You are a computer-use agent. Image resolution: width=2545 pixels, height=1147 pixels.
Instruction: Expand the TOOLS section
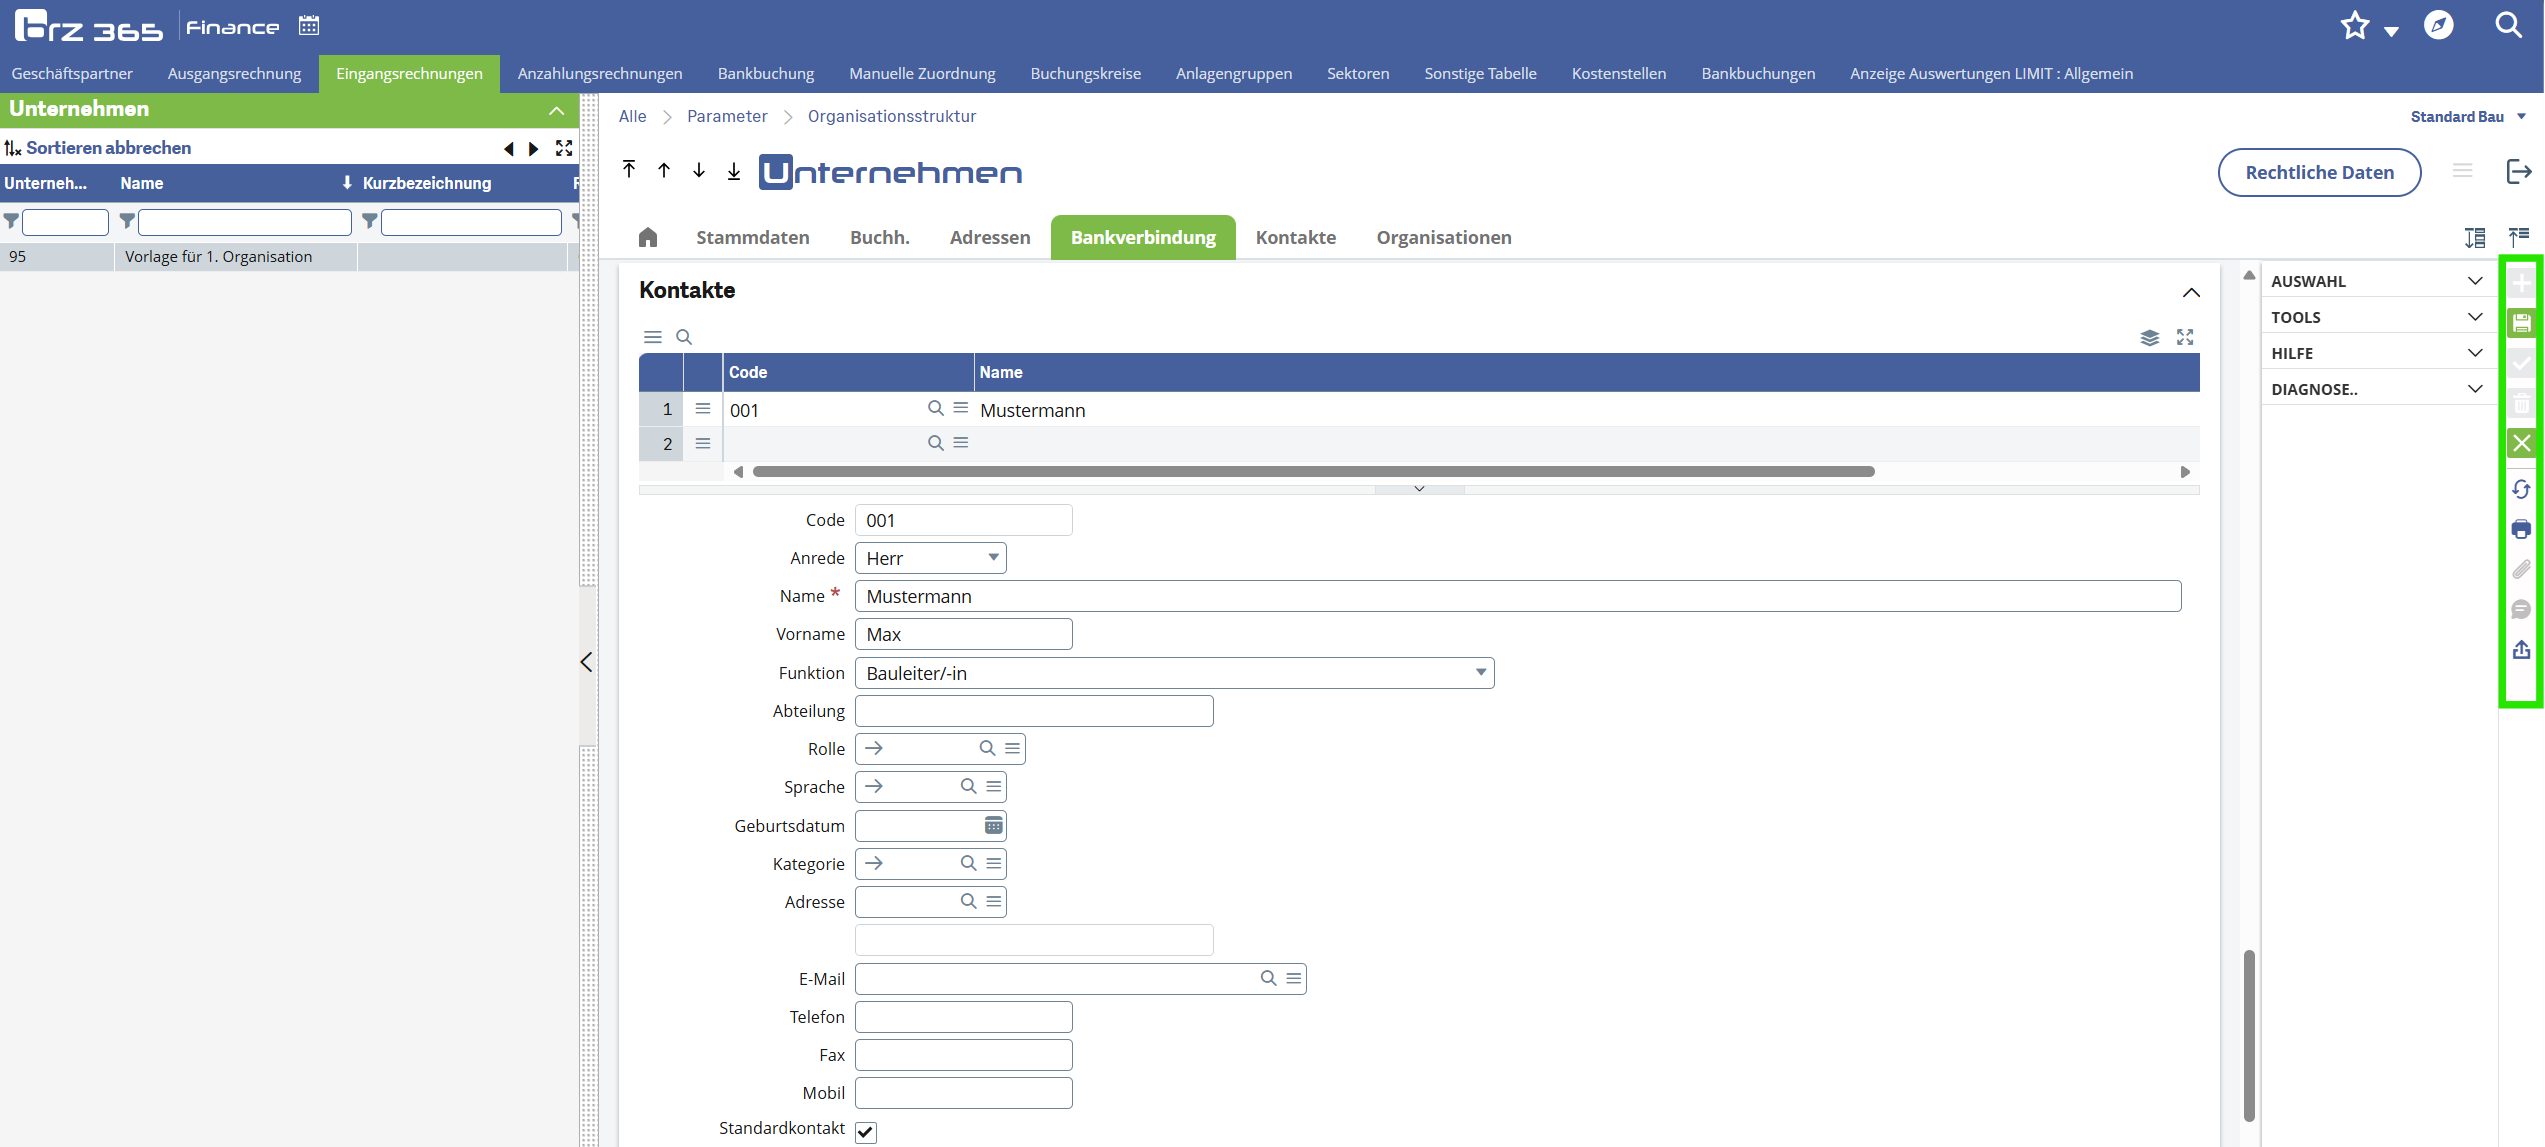(x=2376, y=317)
